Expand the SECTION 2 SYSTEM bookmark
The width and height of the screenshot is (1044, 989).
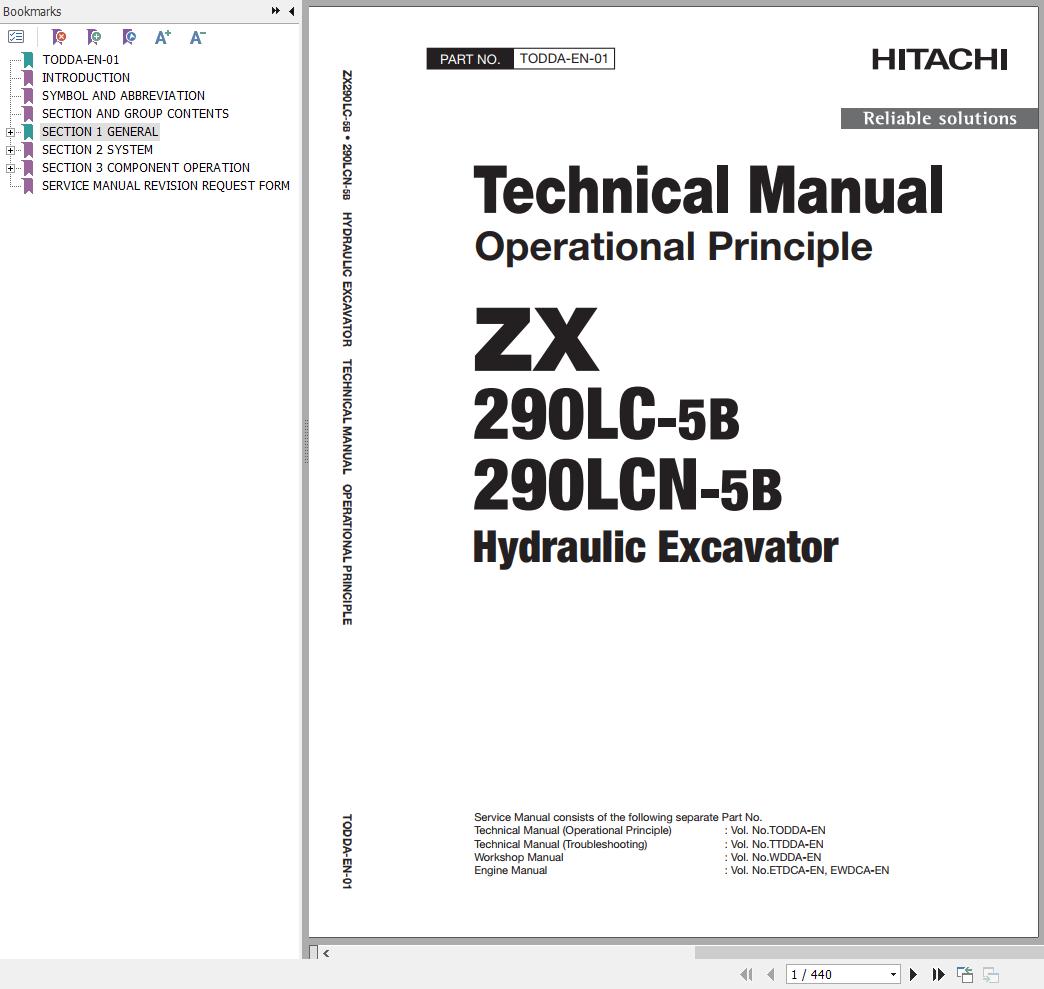click(x=10, y=151)
